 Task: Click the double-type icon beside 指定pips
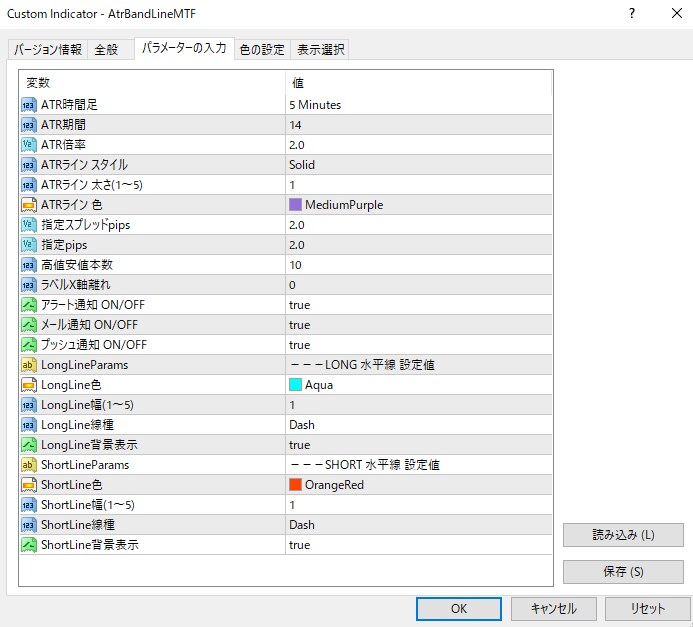point(29,245)
